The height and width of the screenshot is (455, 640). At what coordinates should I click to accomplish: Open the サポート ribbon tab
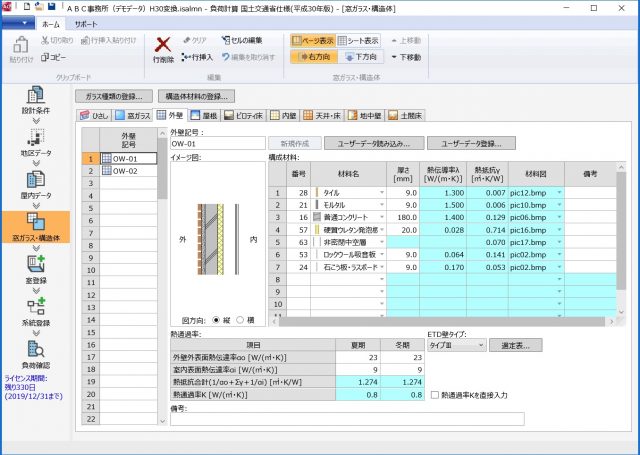pos(87,22)
